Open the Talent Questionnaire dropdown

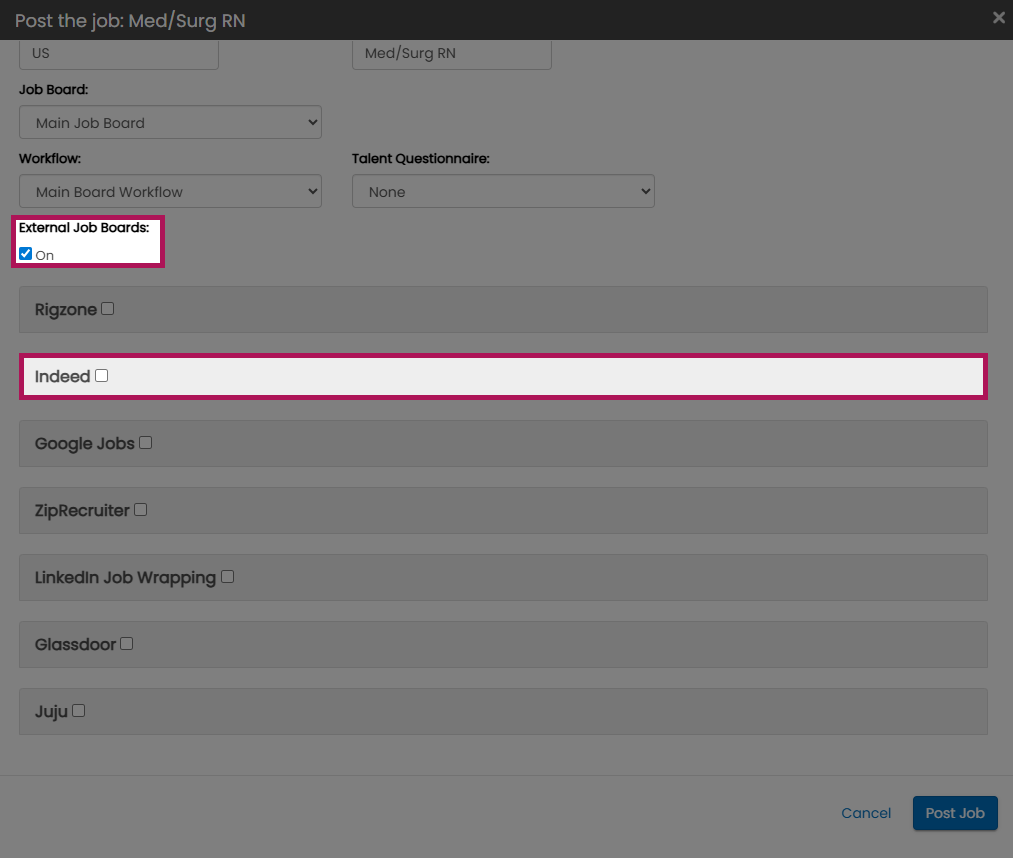pos(503,191)
